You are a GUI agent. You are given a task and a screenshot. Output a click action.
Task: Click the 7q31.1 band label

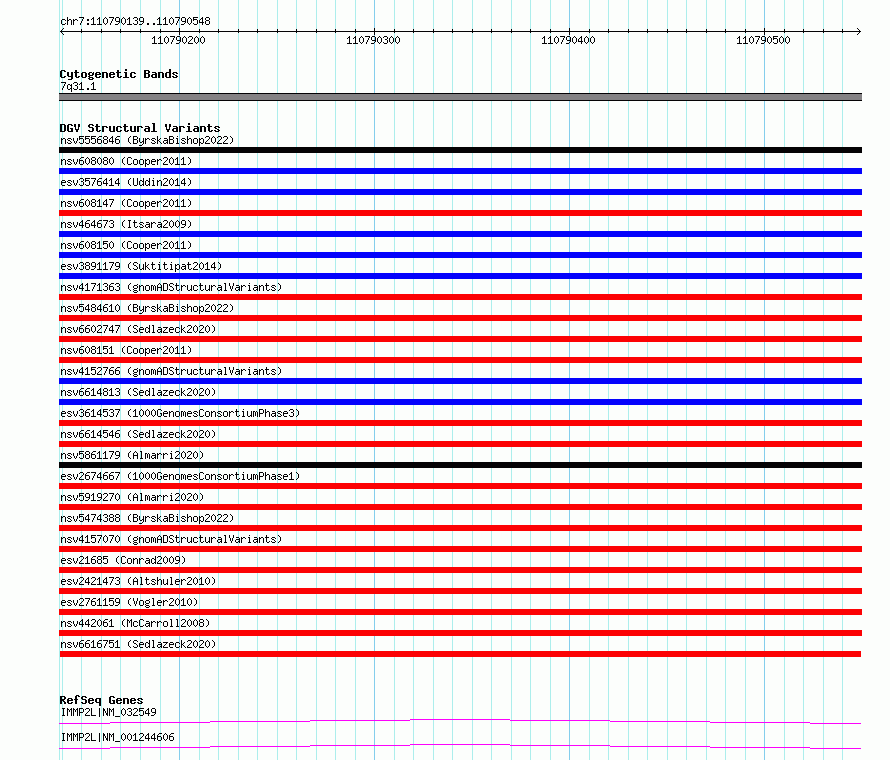point(78,86)
